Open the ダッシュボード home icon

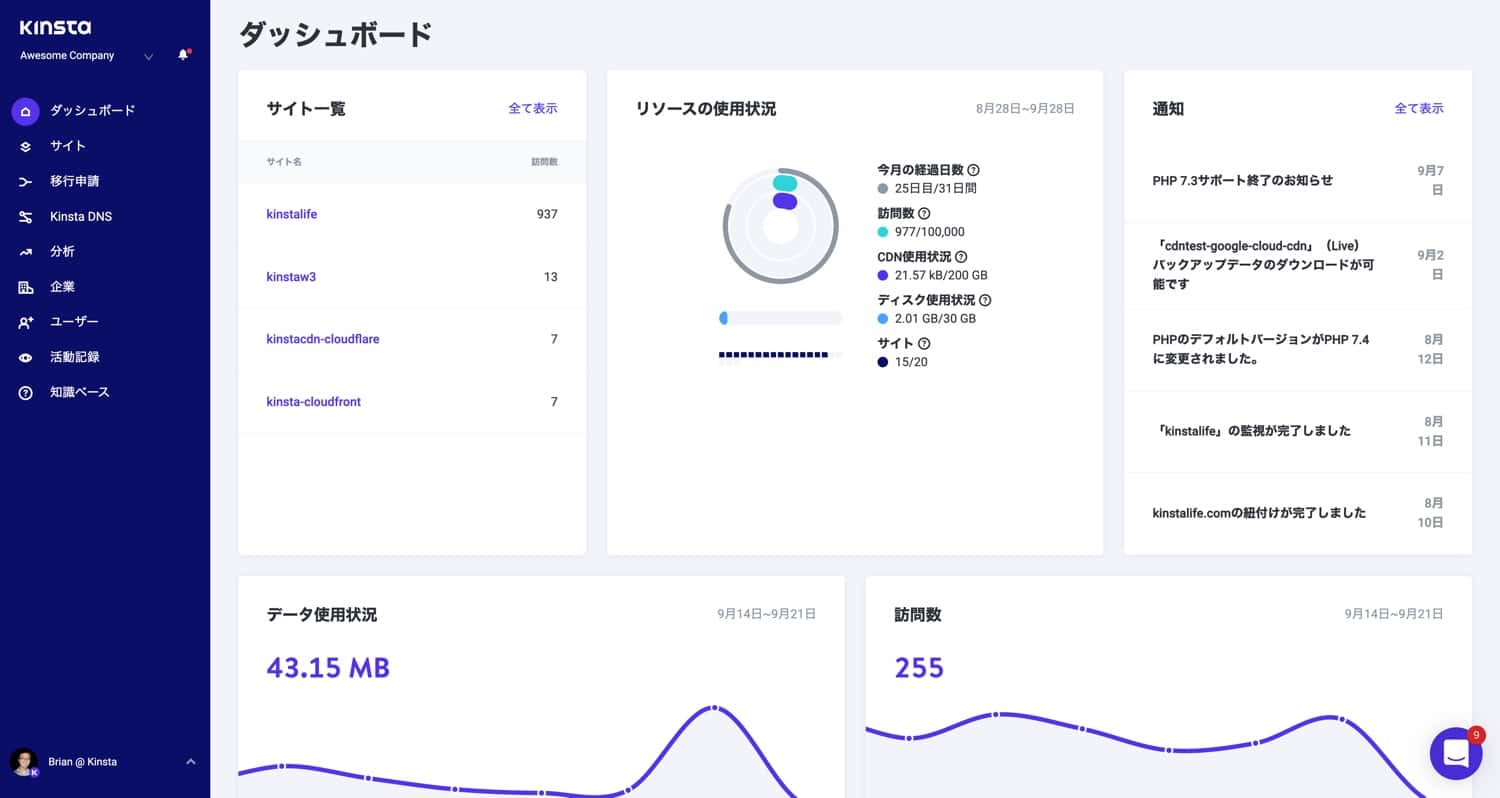click(x=26, y=111)
